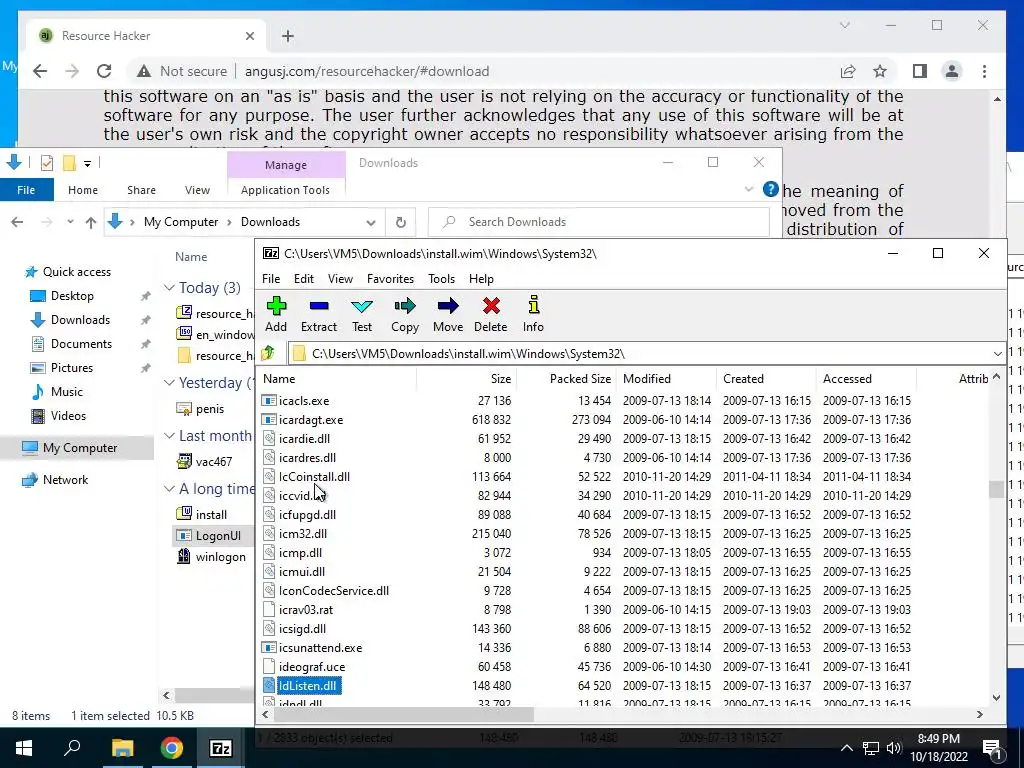Open the Explorer Home ribbon tab
The height and width of the screenshot is (768, 1024).
pos(83,190)
